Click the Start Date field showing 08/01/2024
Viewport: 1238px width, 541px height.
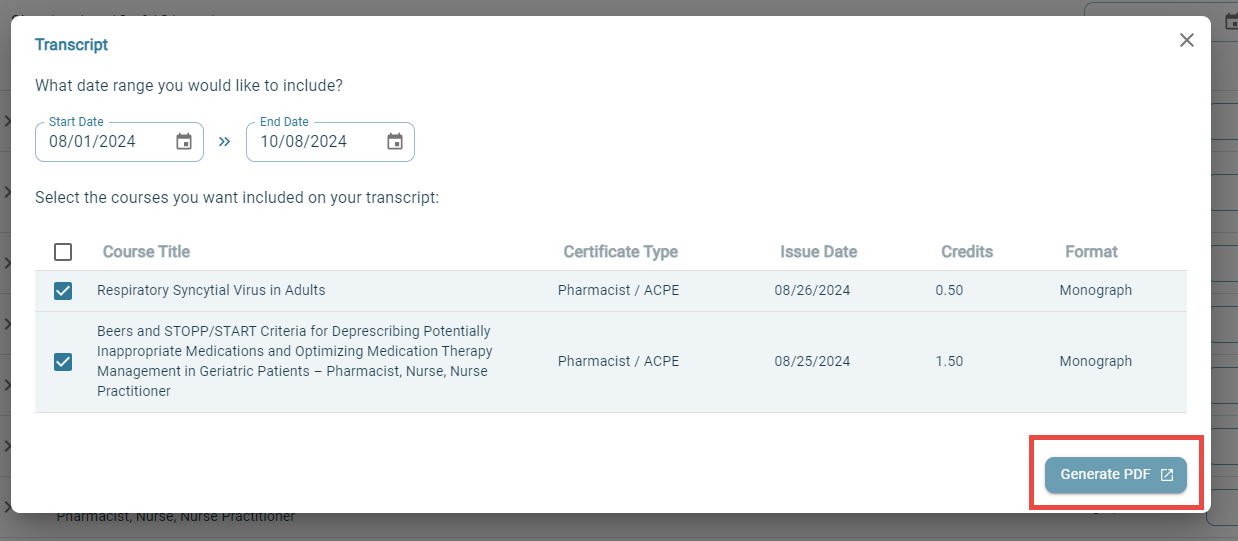point(119,142)
